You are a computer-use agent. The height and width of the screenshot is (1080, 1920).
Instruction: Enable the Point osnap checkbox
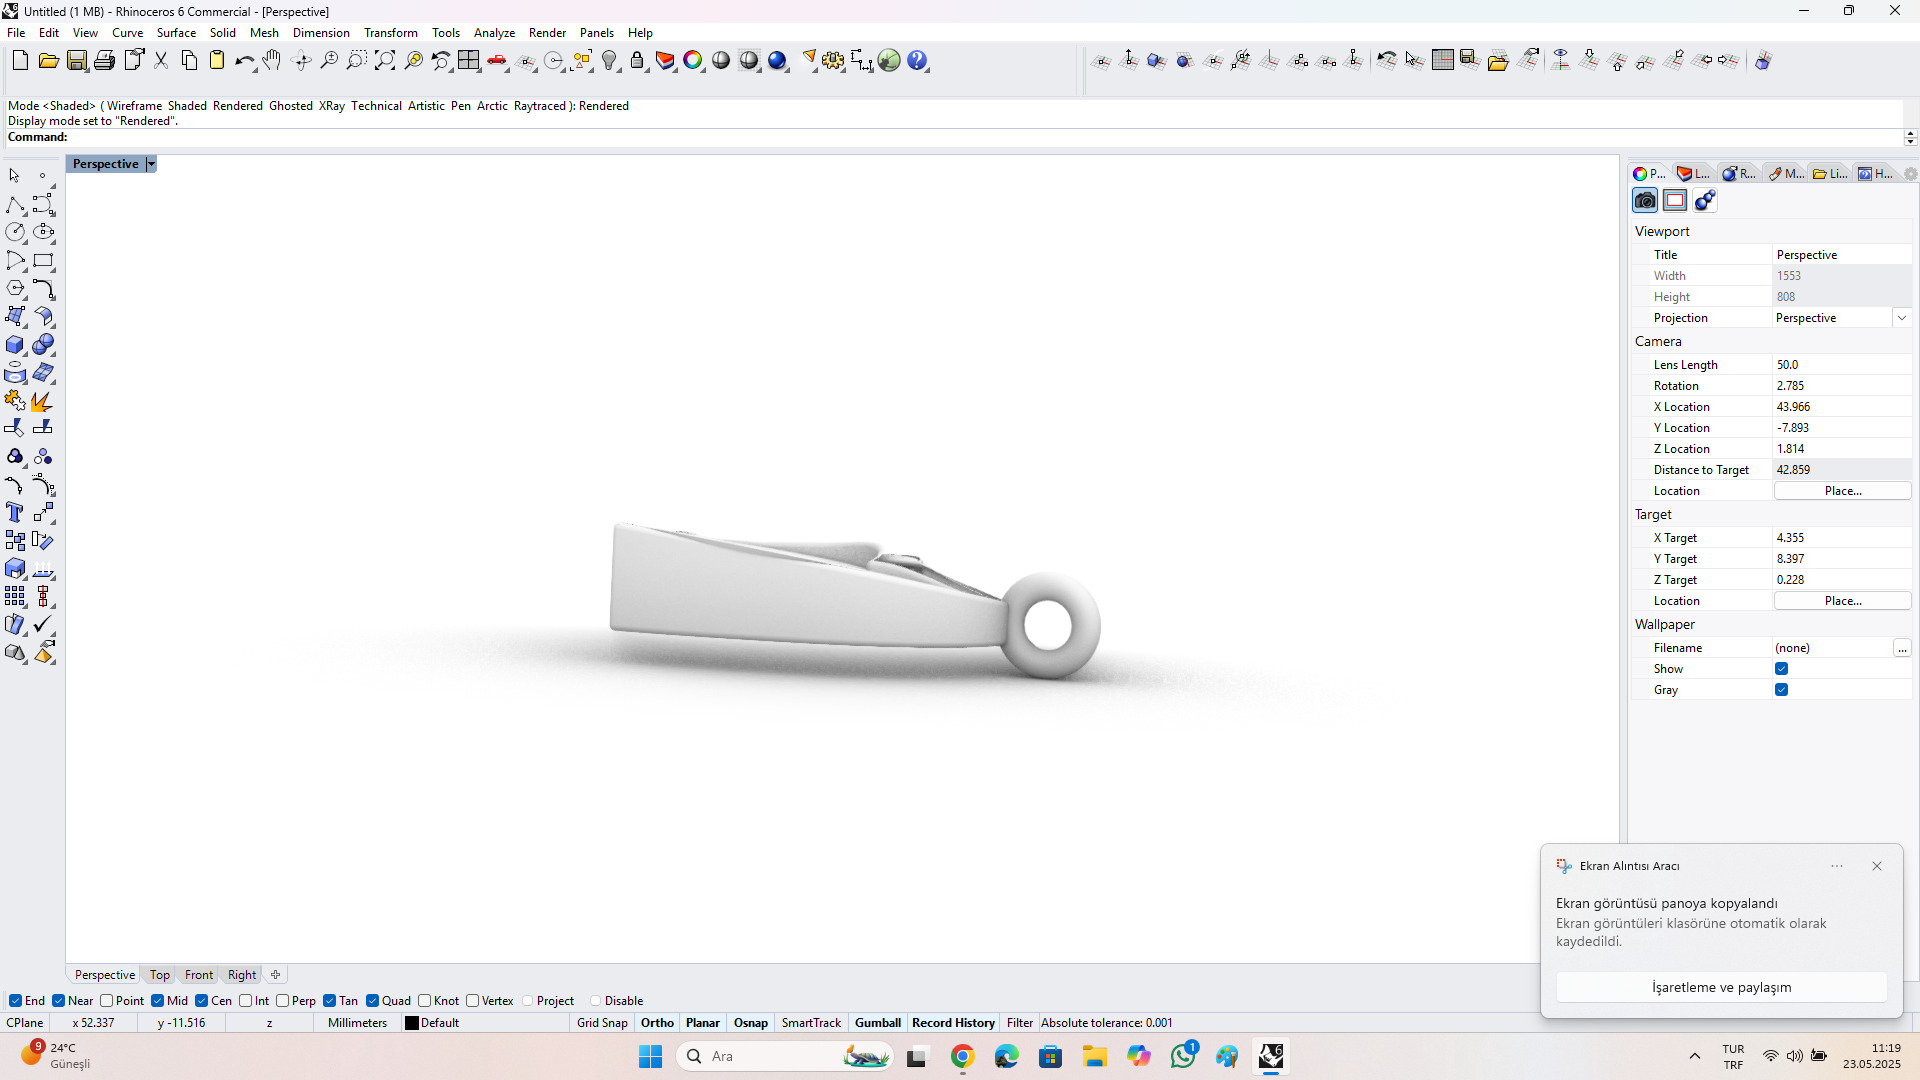pos(107,1001)
